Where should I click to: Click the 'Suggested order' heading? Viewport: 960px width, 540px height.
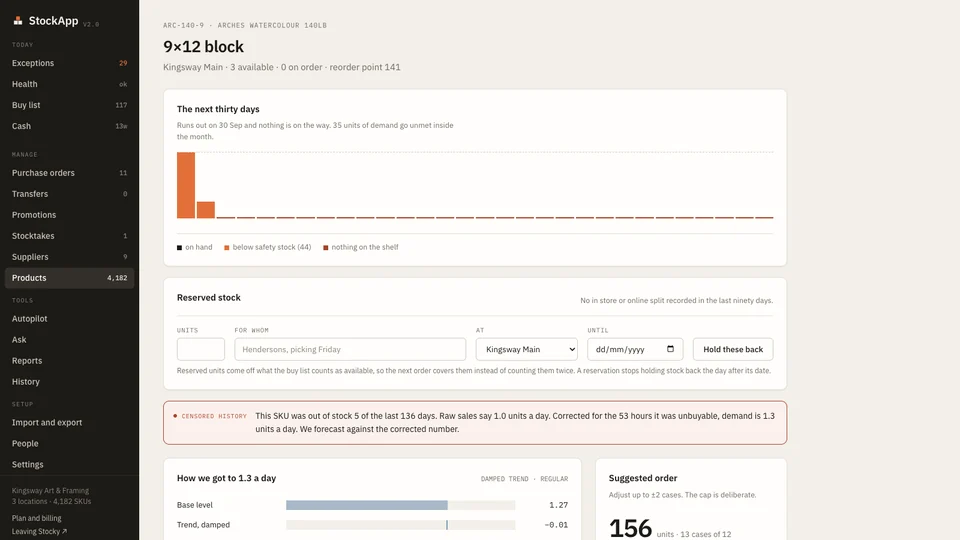(x=643, y=478)
